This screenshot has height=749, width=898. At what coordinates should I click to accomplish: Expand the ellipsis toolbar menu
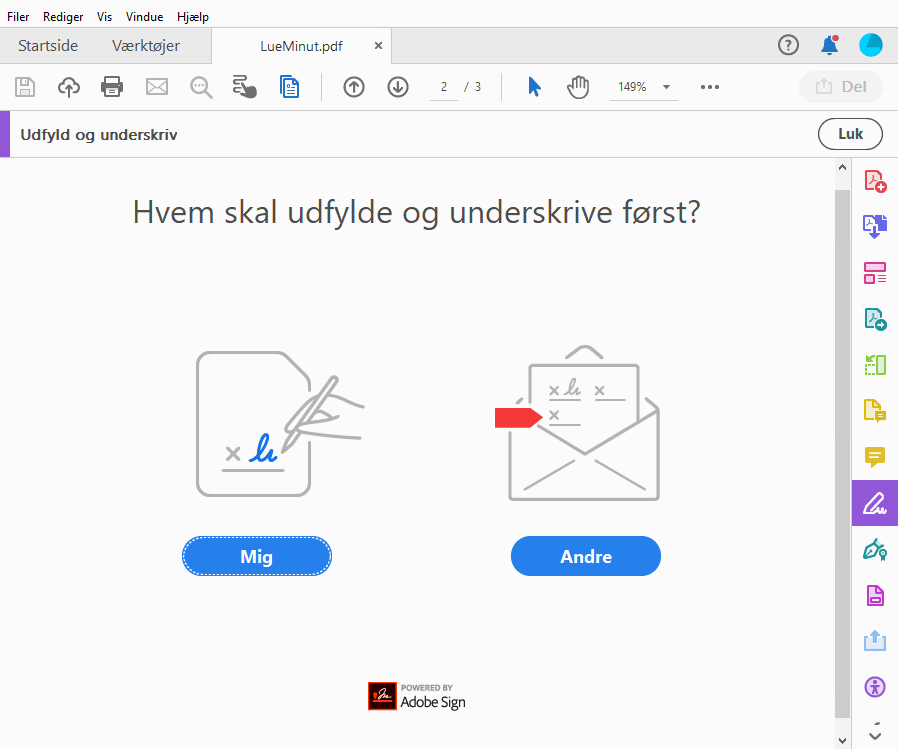pos(710,87)
